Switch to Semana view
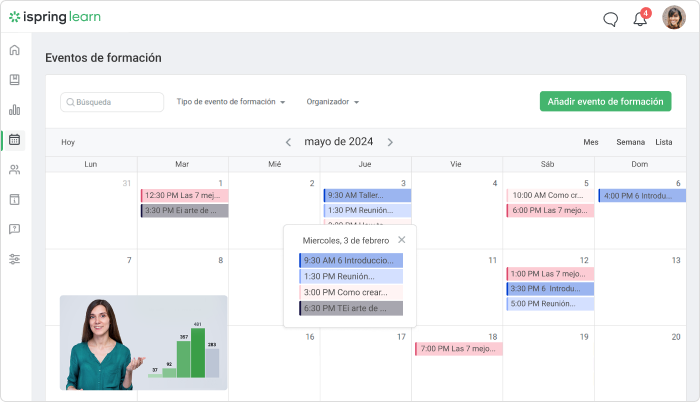700x402 pixels. [630, 142]
